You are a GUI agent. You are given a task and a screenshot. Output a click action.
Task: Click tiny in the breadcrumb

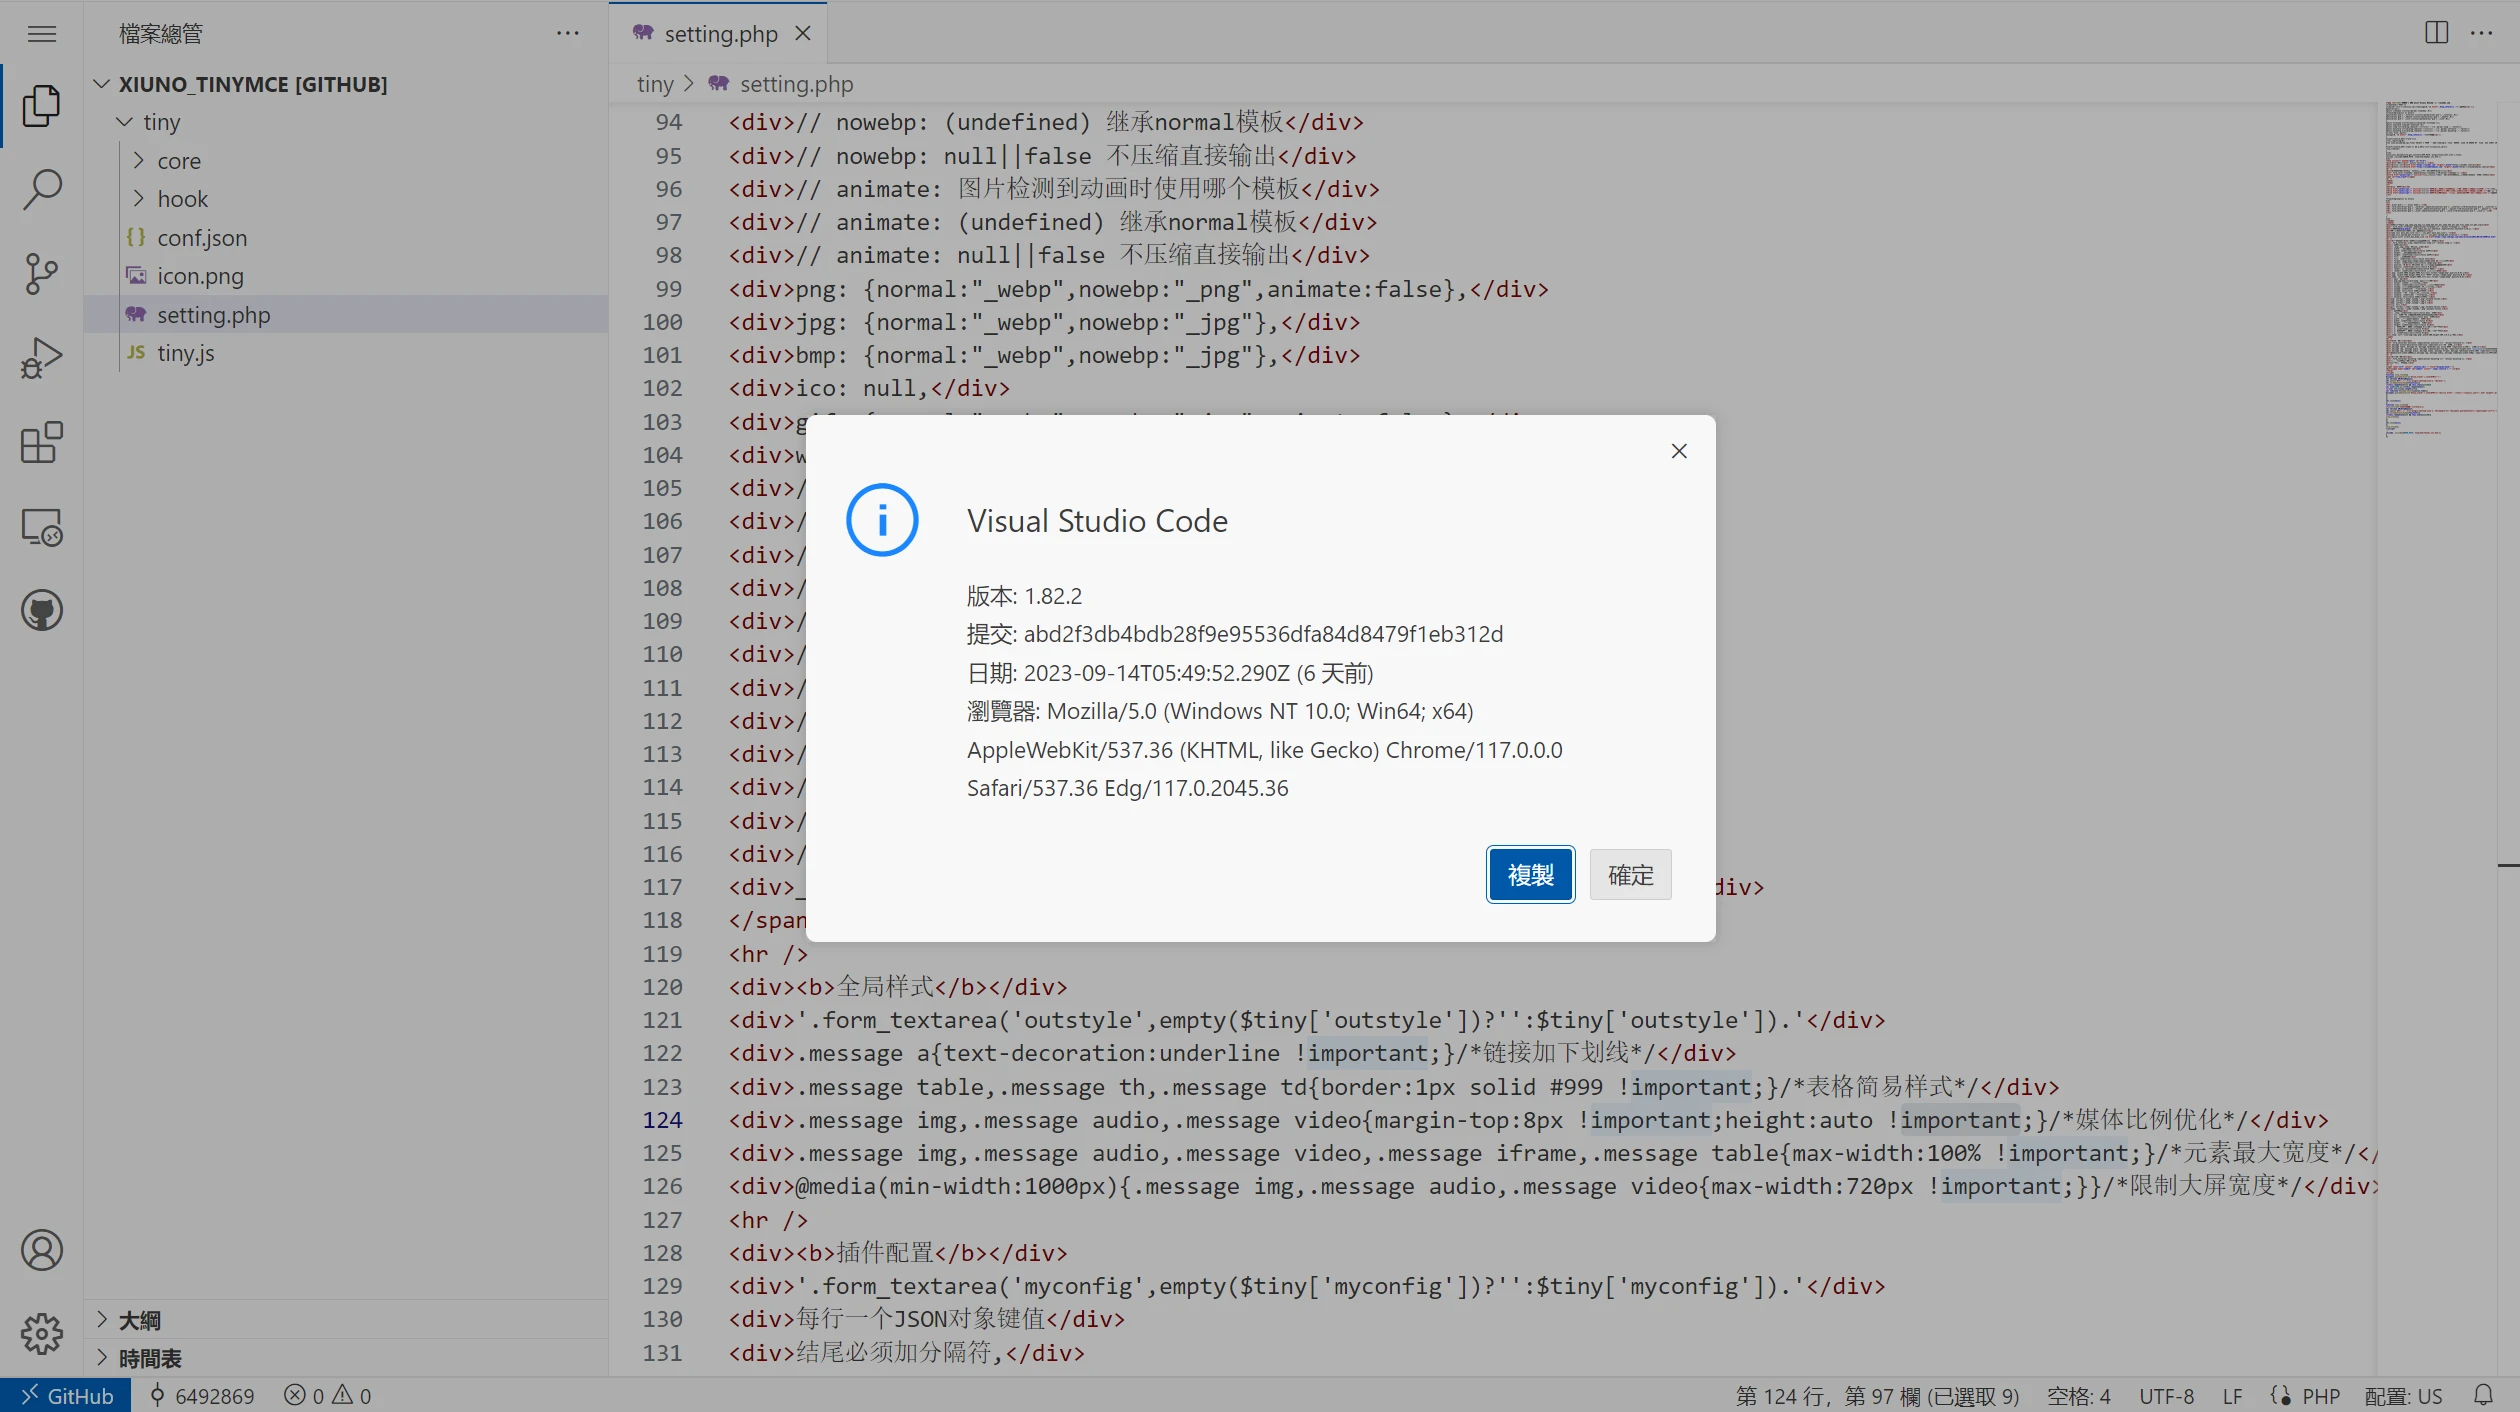pos(655,84)
